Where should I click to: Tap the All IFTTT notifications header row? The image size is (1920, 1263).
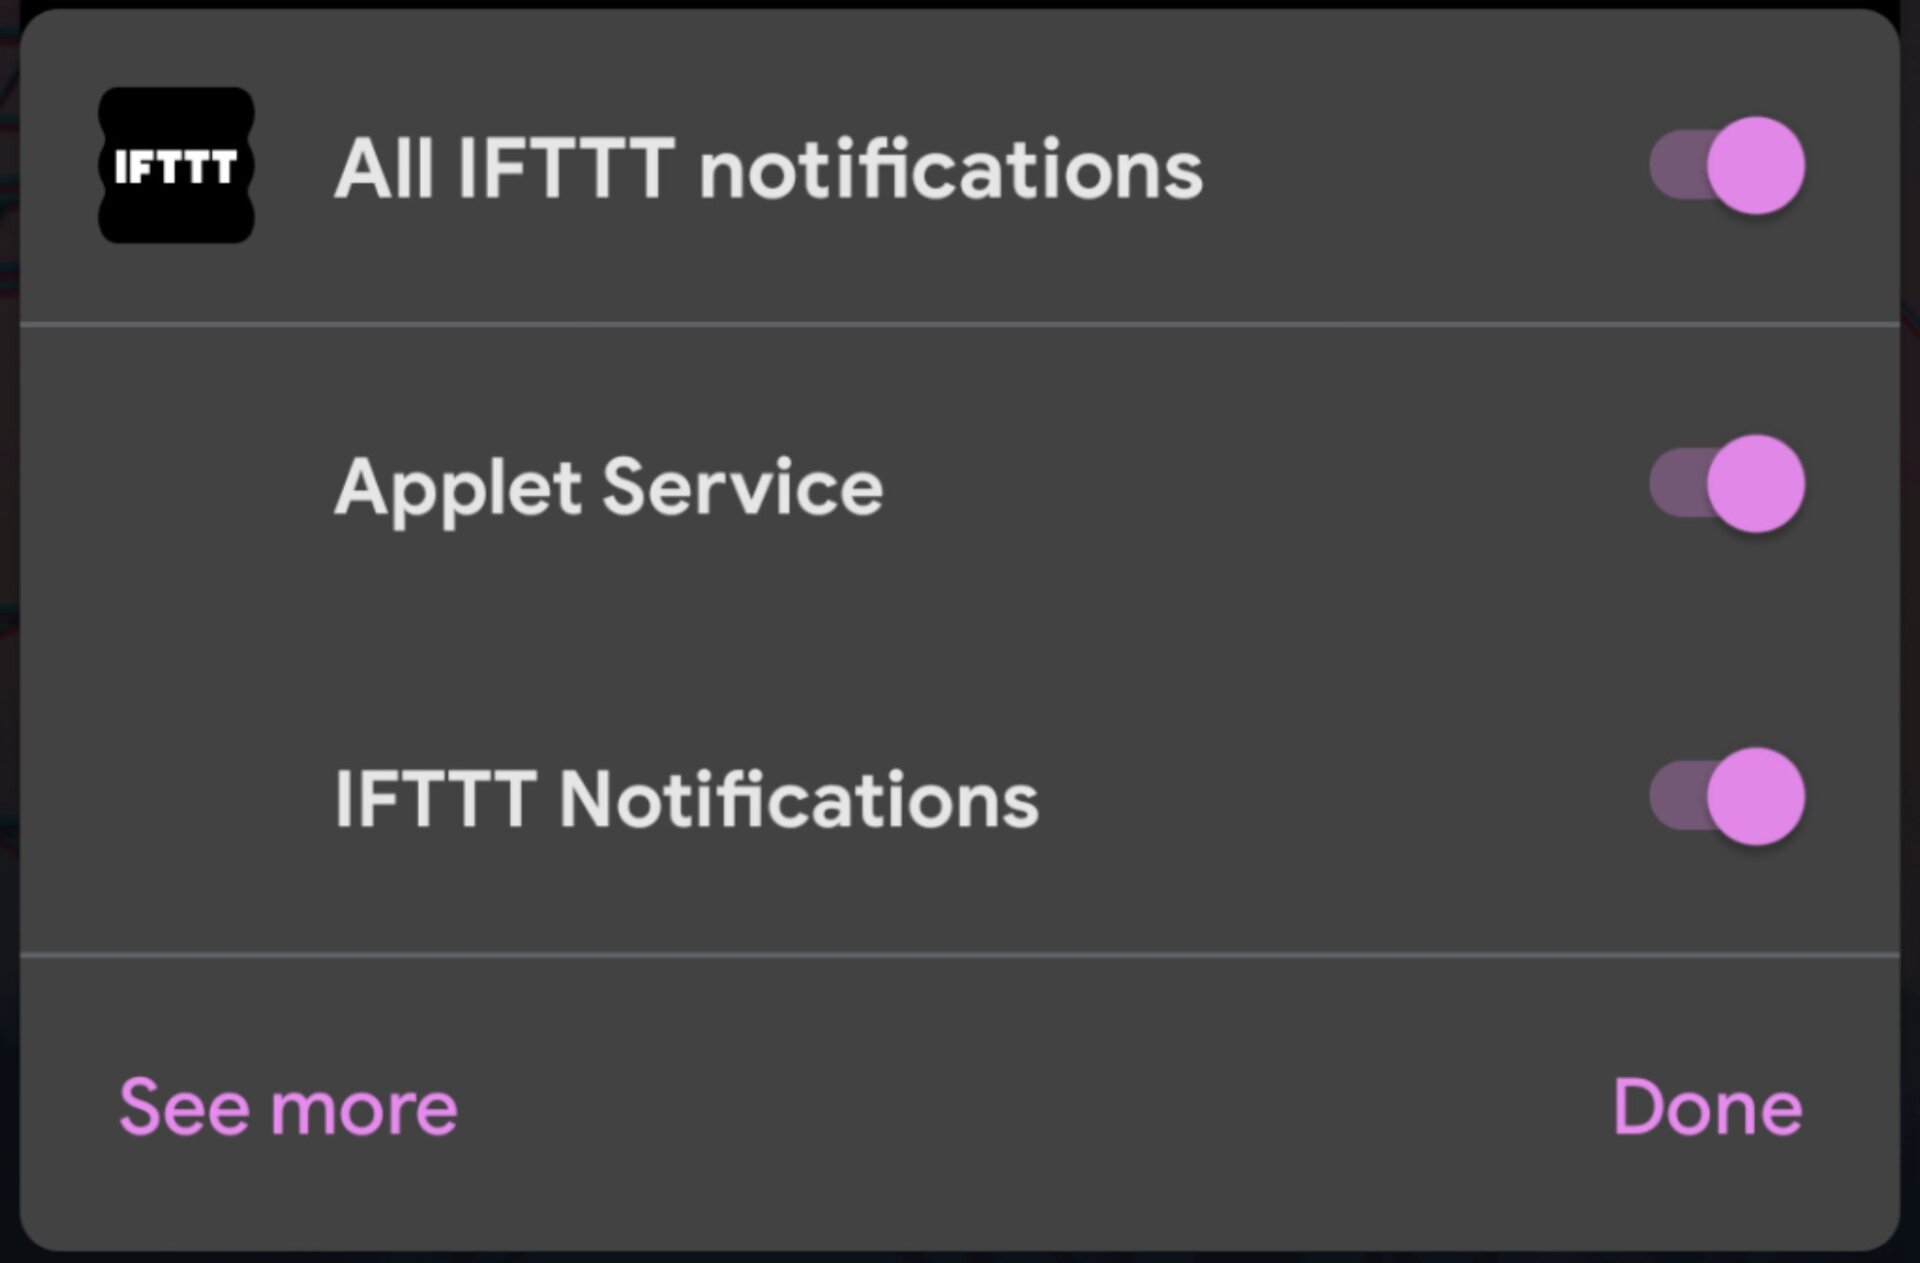click(x=960, y=168)
